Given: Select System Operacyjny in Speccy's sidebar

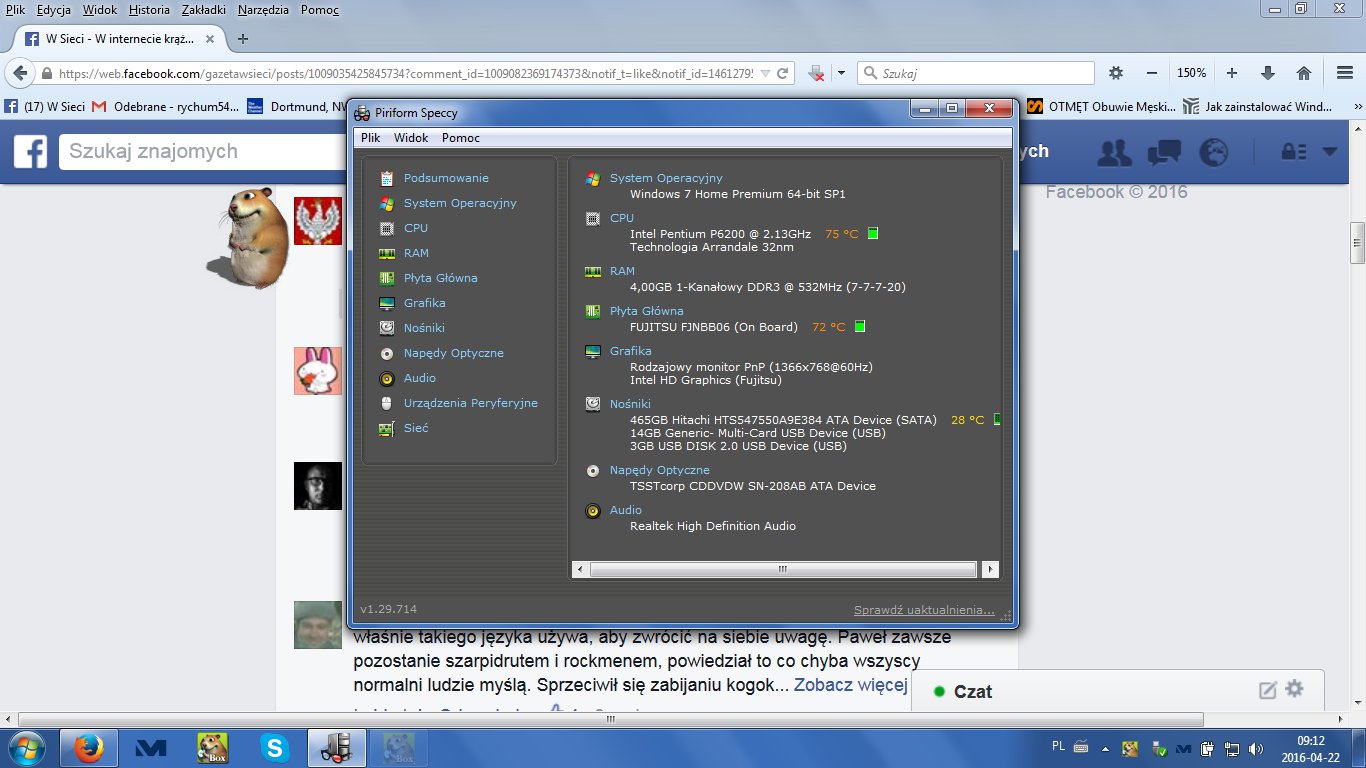Looking at the screenshot, I should 460,203.
